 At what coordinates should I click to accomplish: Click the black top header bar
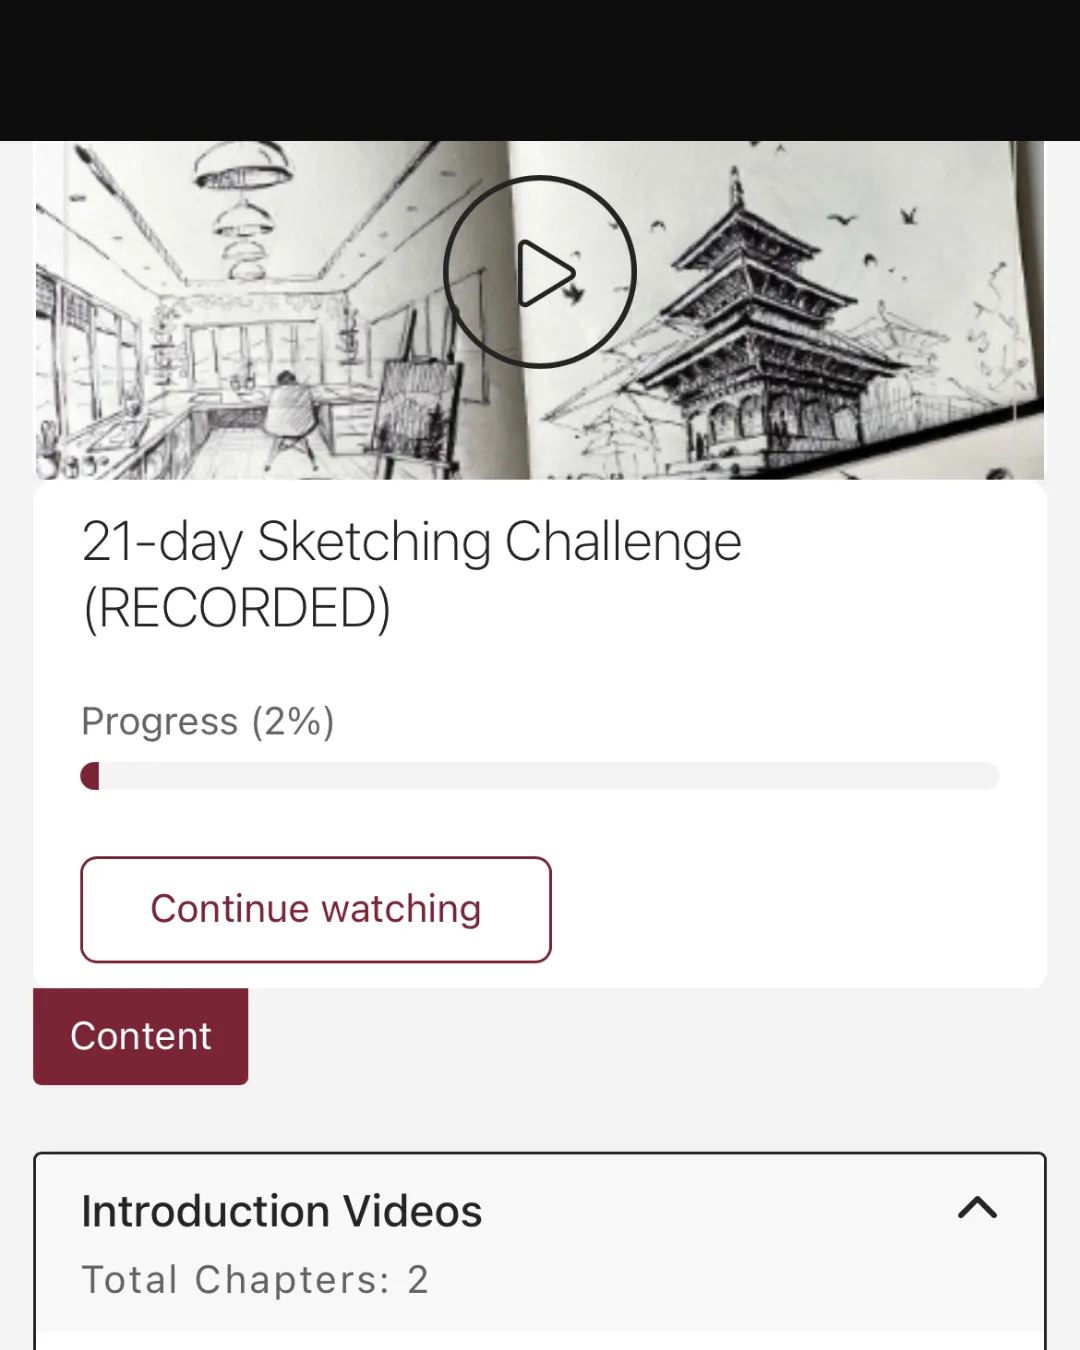pyautogui.click(x=540, y=70)
